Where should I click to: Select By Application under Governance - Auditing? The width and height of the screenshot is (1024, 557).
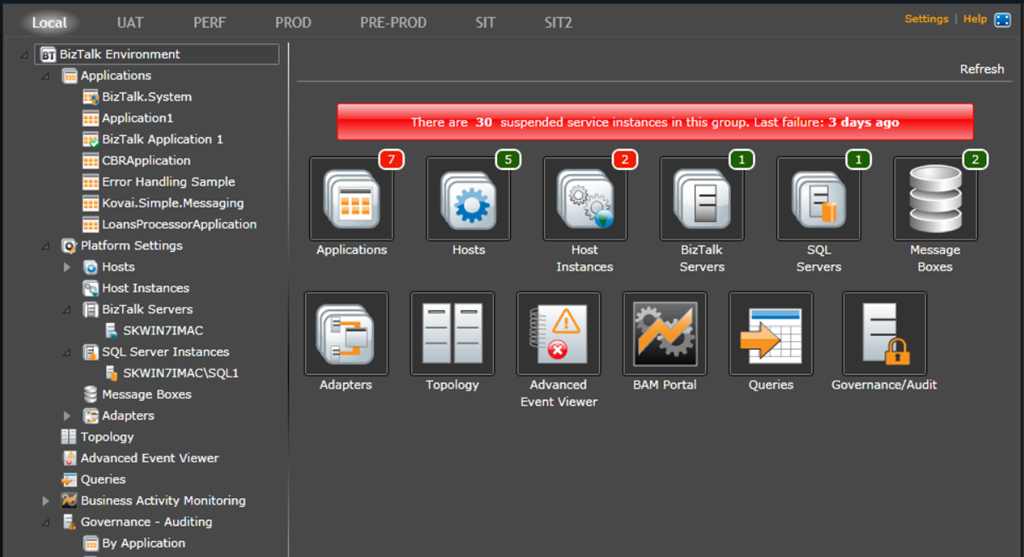click(143, 543)
